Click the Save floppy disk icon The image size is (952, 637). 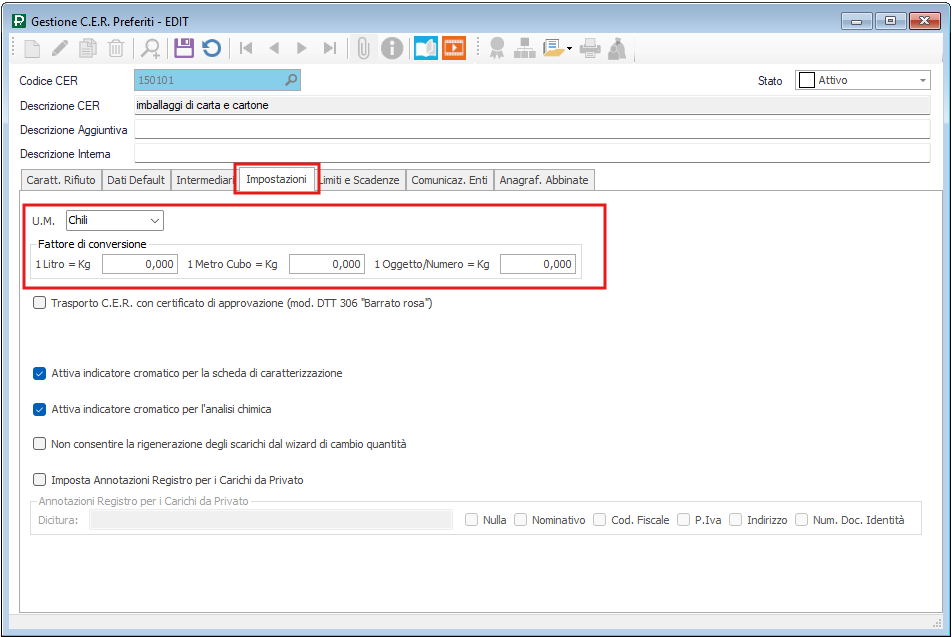183,47
